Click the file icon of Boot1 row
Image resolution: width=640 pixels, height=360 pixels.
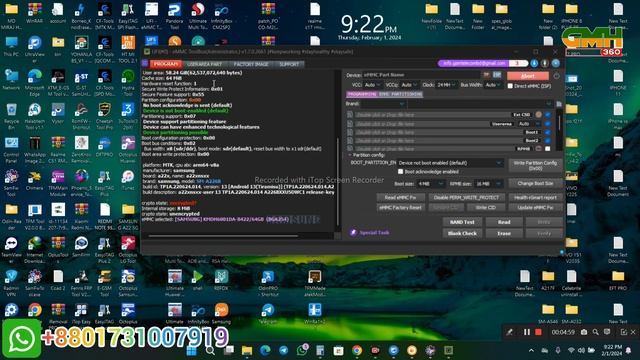coord(350,132)
